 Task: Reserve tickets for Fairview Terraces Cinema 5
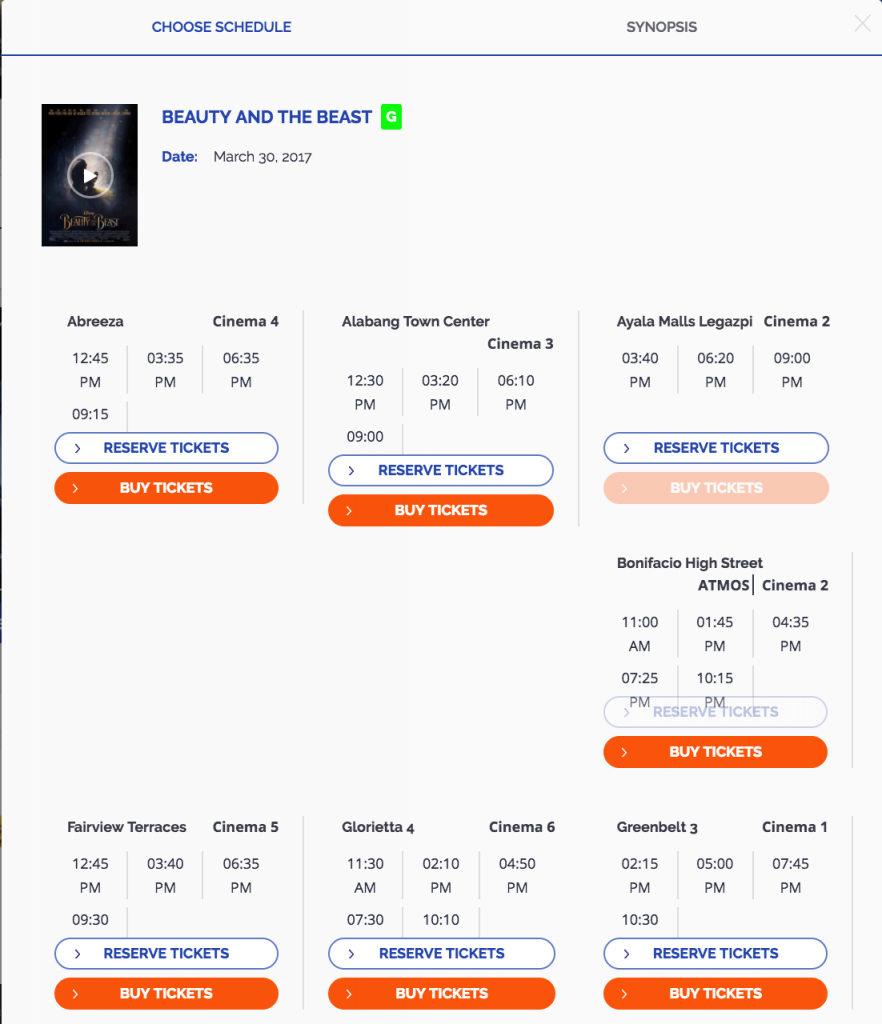[166, 953]
